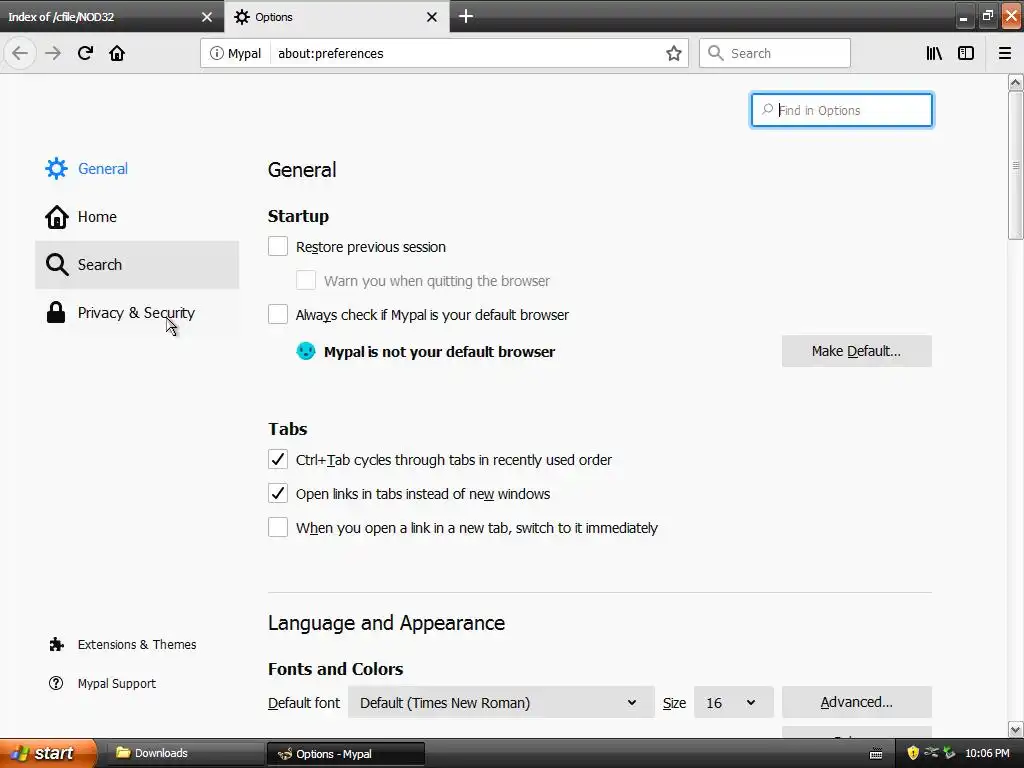Click the Fonts and Colors heading
Image resolution: width=1024 pixels, height=768 pixels.
pyautogui.click(x=335, y=669)
